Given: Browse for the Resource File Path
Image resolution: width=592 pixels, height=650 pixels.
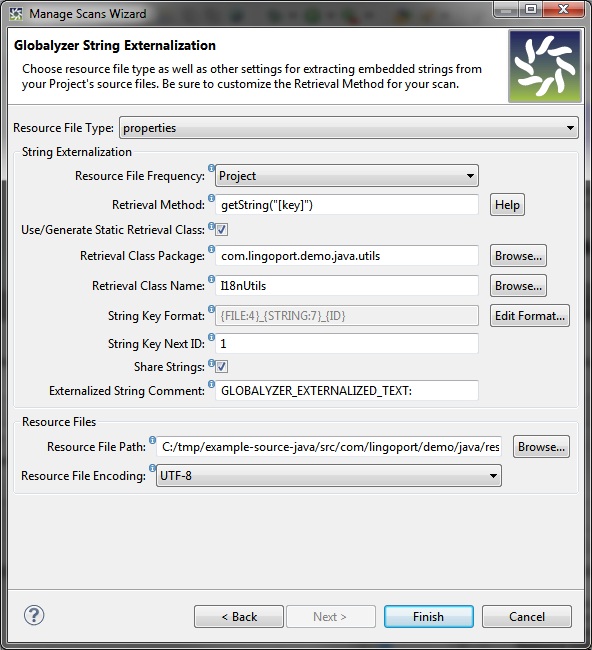Looking at the screenshot, I should click(541, 447).
